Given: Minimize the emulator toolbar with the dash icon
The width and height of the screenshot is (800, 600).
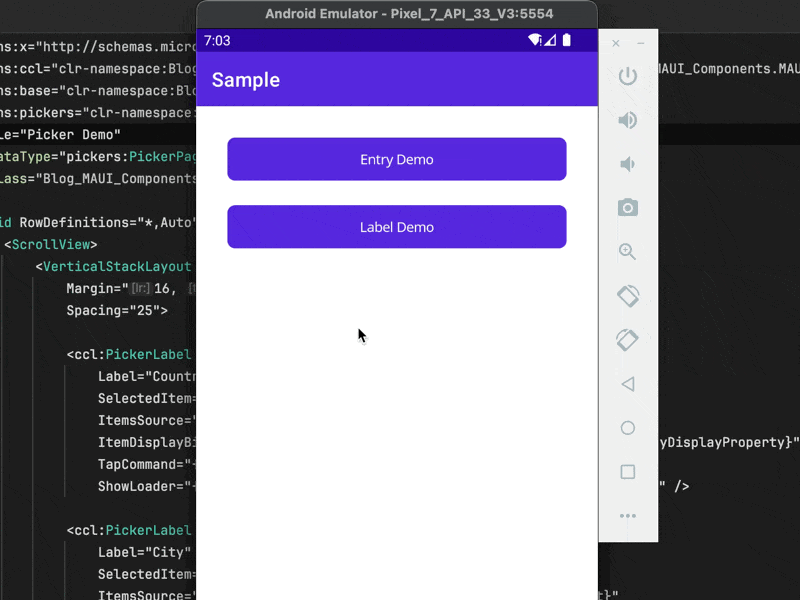Looking at the screenshot, I should [641, 43].
